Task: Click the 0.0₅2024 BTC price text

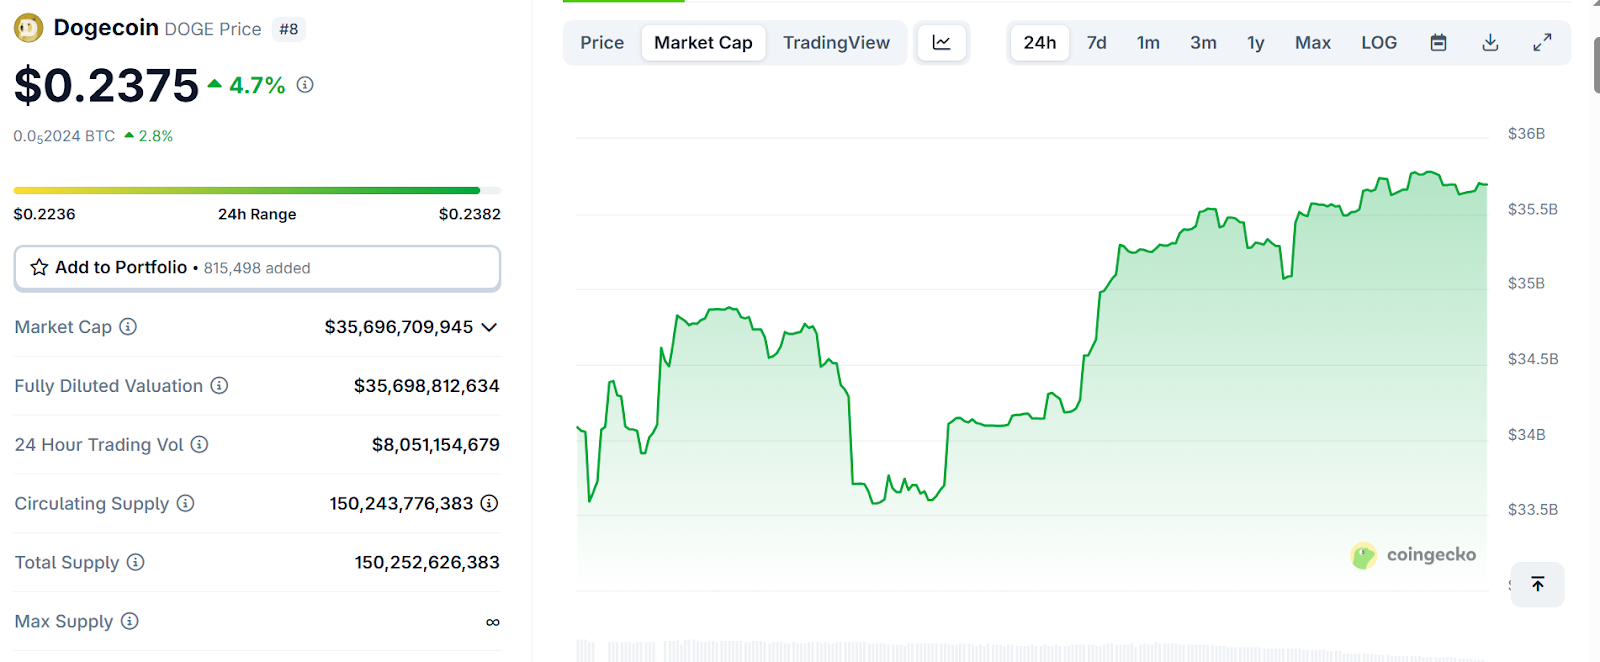Action: [64, 136]
